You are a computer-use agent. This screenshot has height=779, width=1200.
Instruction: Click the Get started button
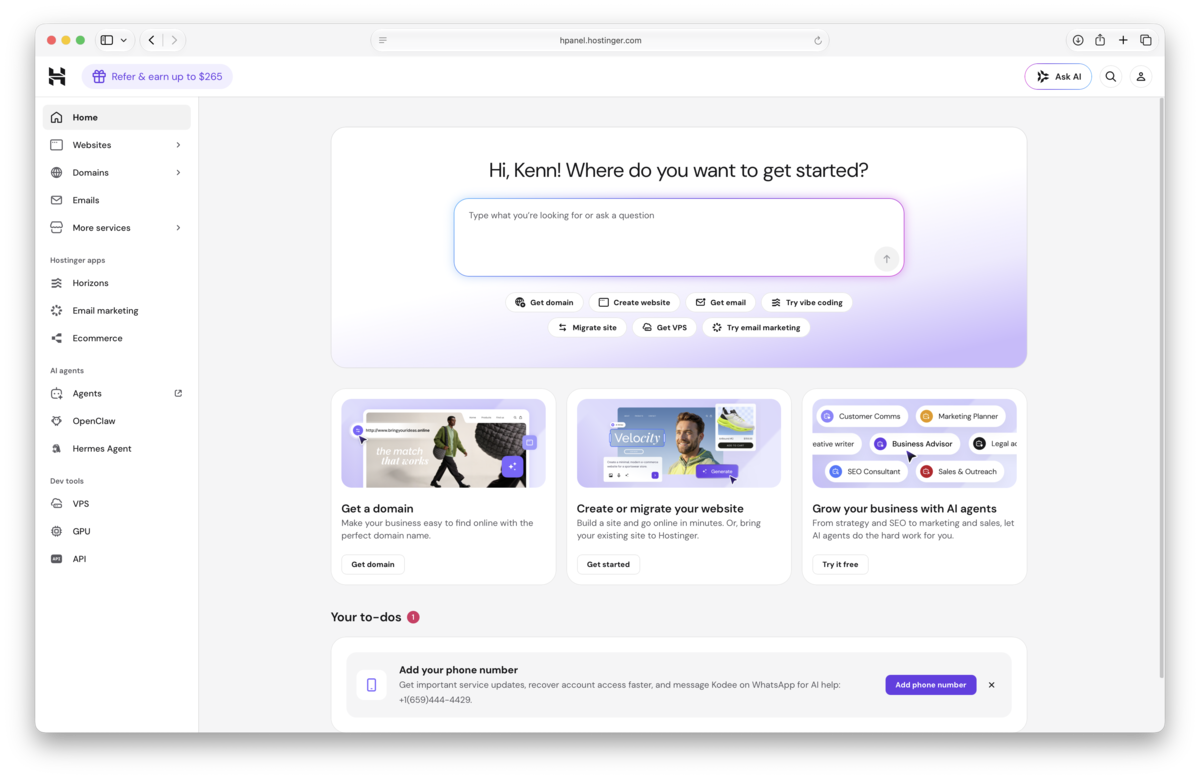pos(608,564)
